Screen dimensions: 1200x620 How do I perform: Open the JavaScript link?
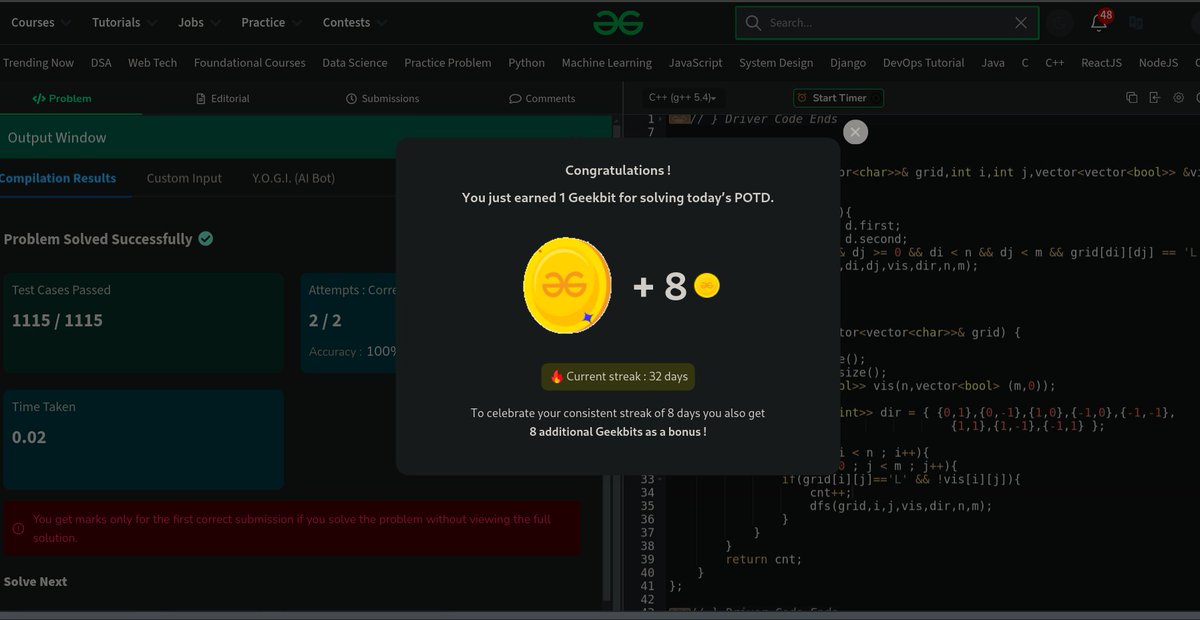[695, 62]
